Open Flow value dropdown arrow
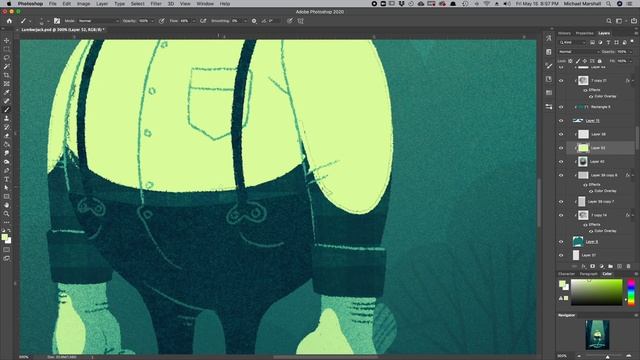This screenshot has width=640, height=360. click(193, 20)
